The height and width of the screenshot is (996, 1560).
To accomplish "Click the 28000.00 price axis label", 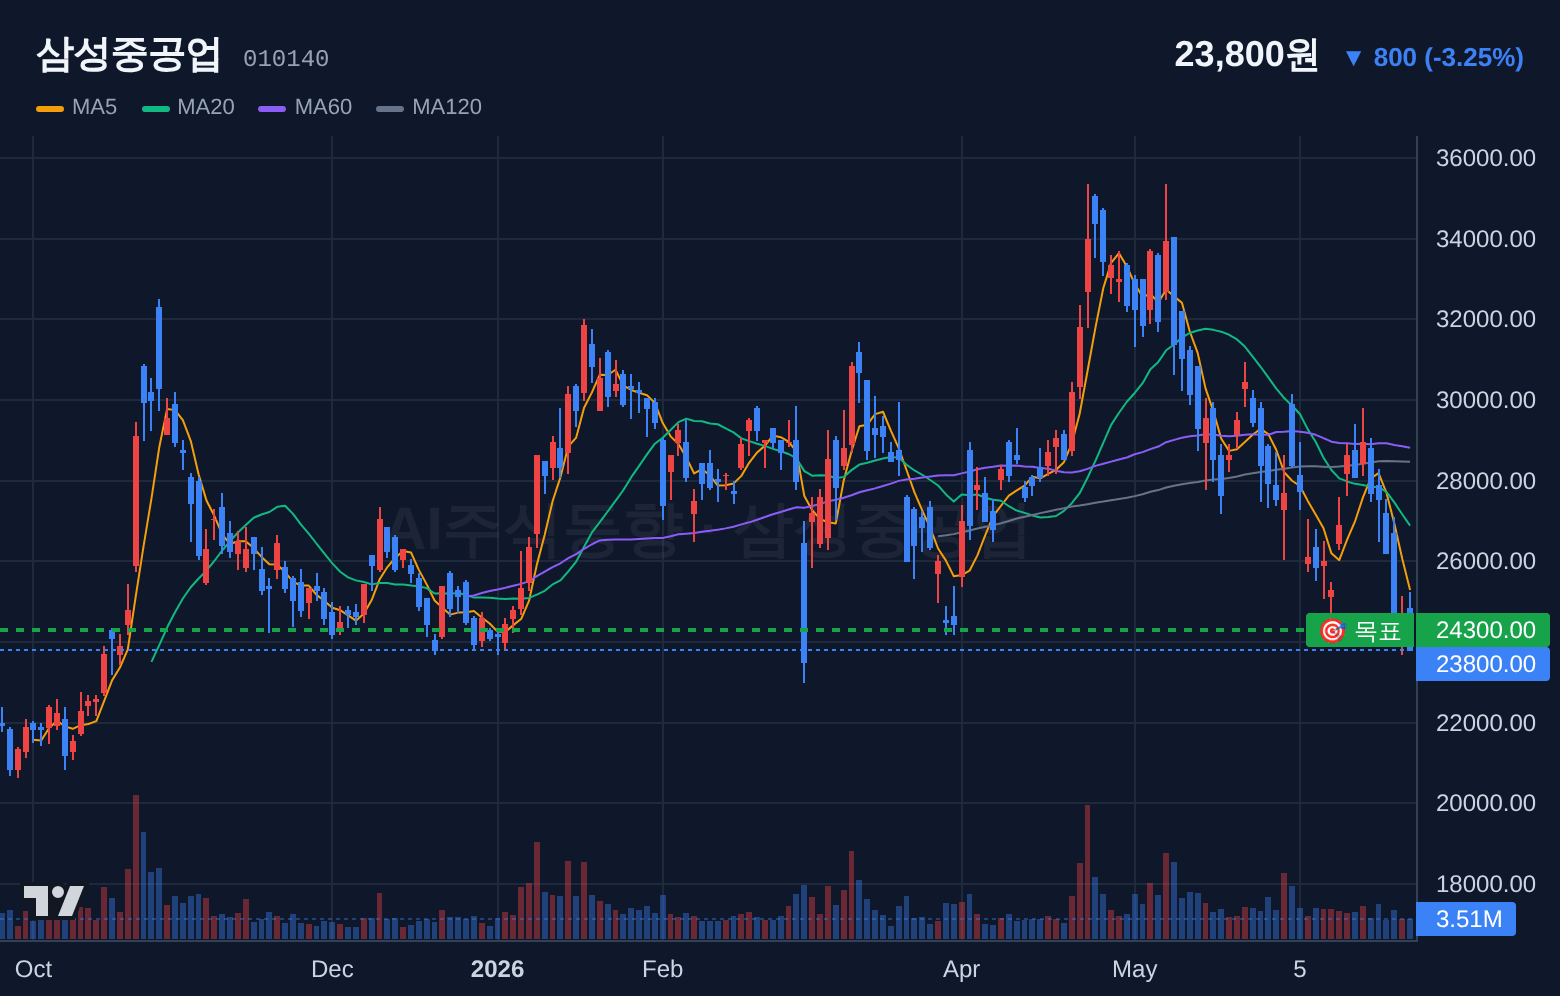I will click(1485, 481).
